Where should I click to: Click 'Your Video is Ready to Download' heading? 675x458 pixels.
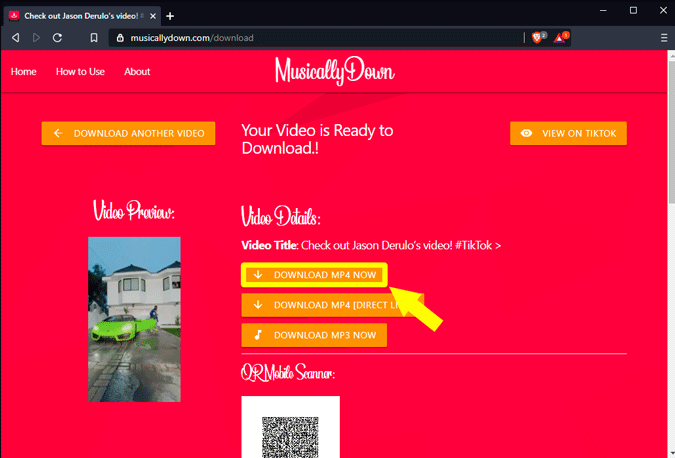317,139
